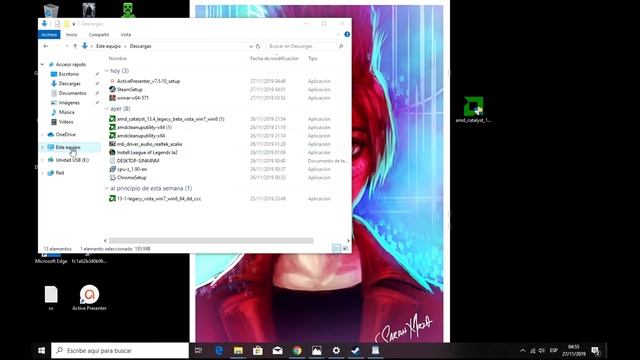The image size is (640, 360).
Task: Select the blank text file on desktop
Action: (x=51, y=298)
